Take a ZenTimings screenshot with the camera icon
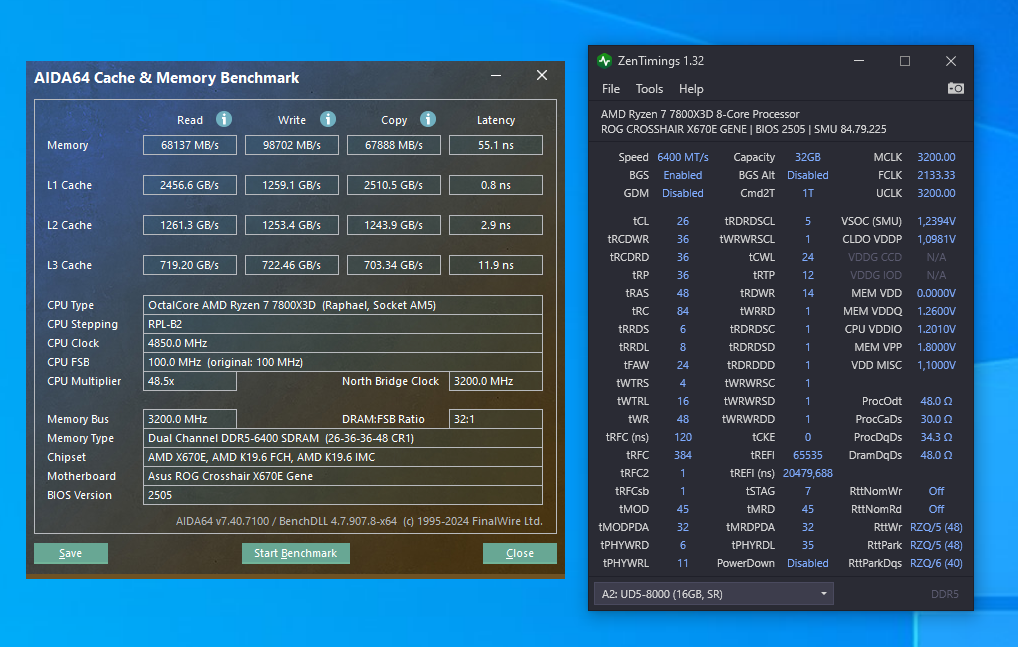Screen dimensions: 1018x647 955,88
